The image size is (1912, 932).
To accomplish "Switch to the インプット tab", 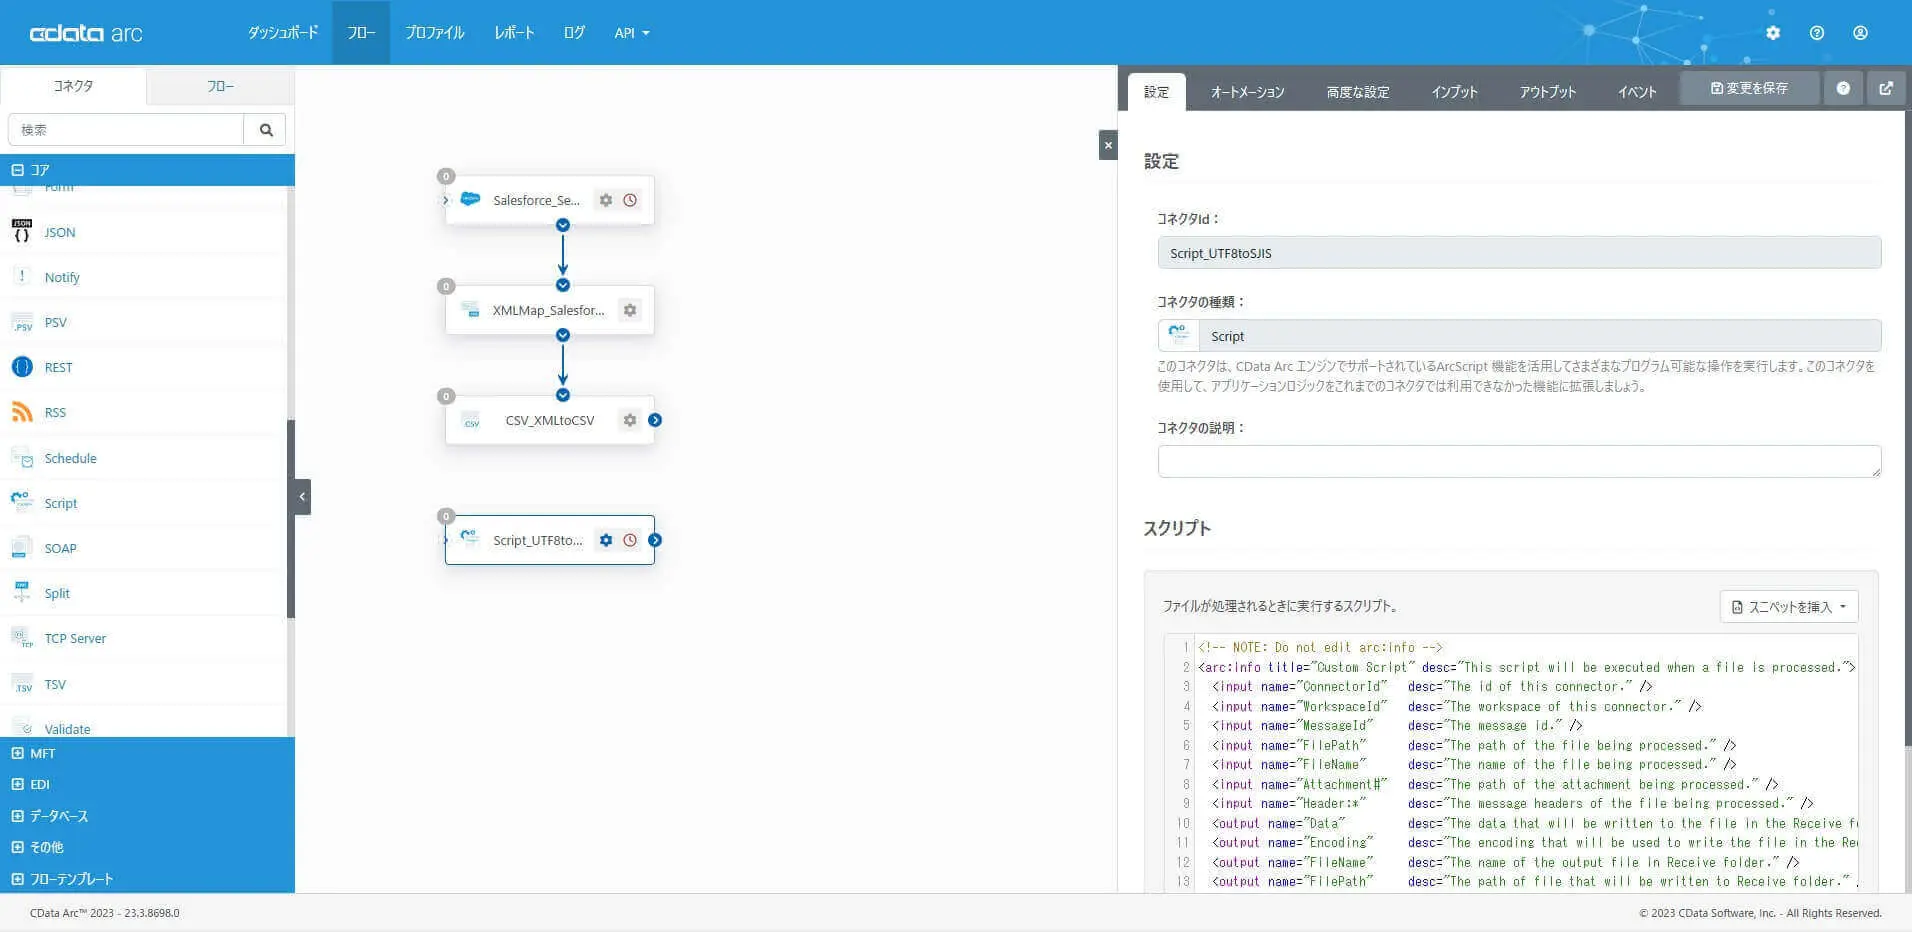I will [x=1454, y=92].
